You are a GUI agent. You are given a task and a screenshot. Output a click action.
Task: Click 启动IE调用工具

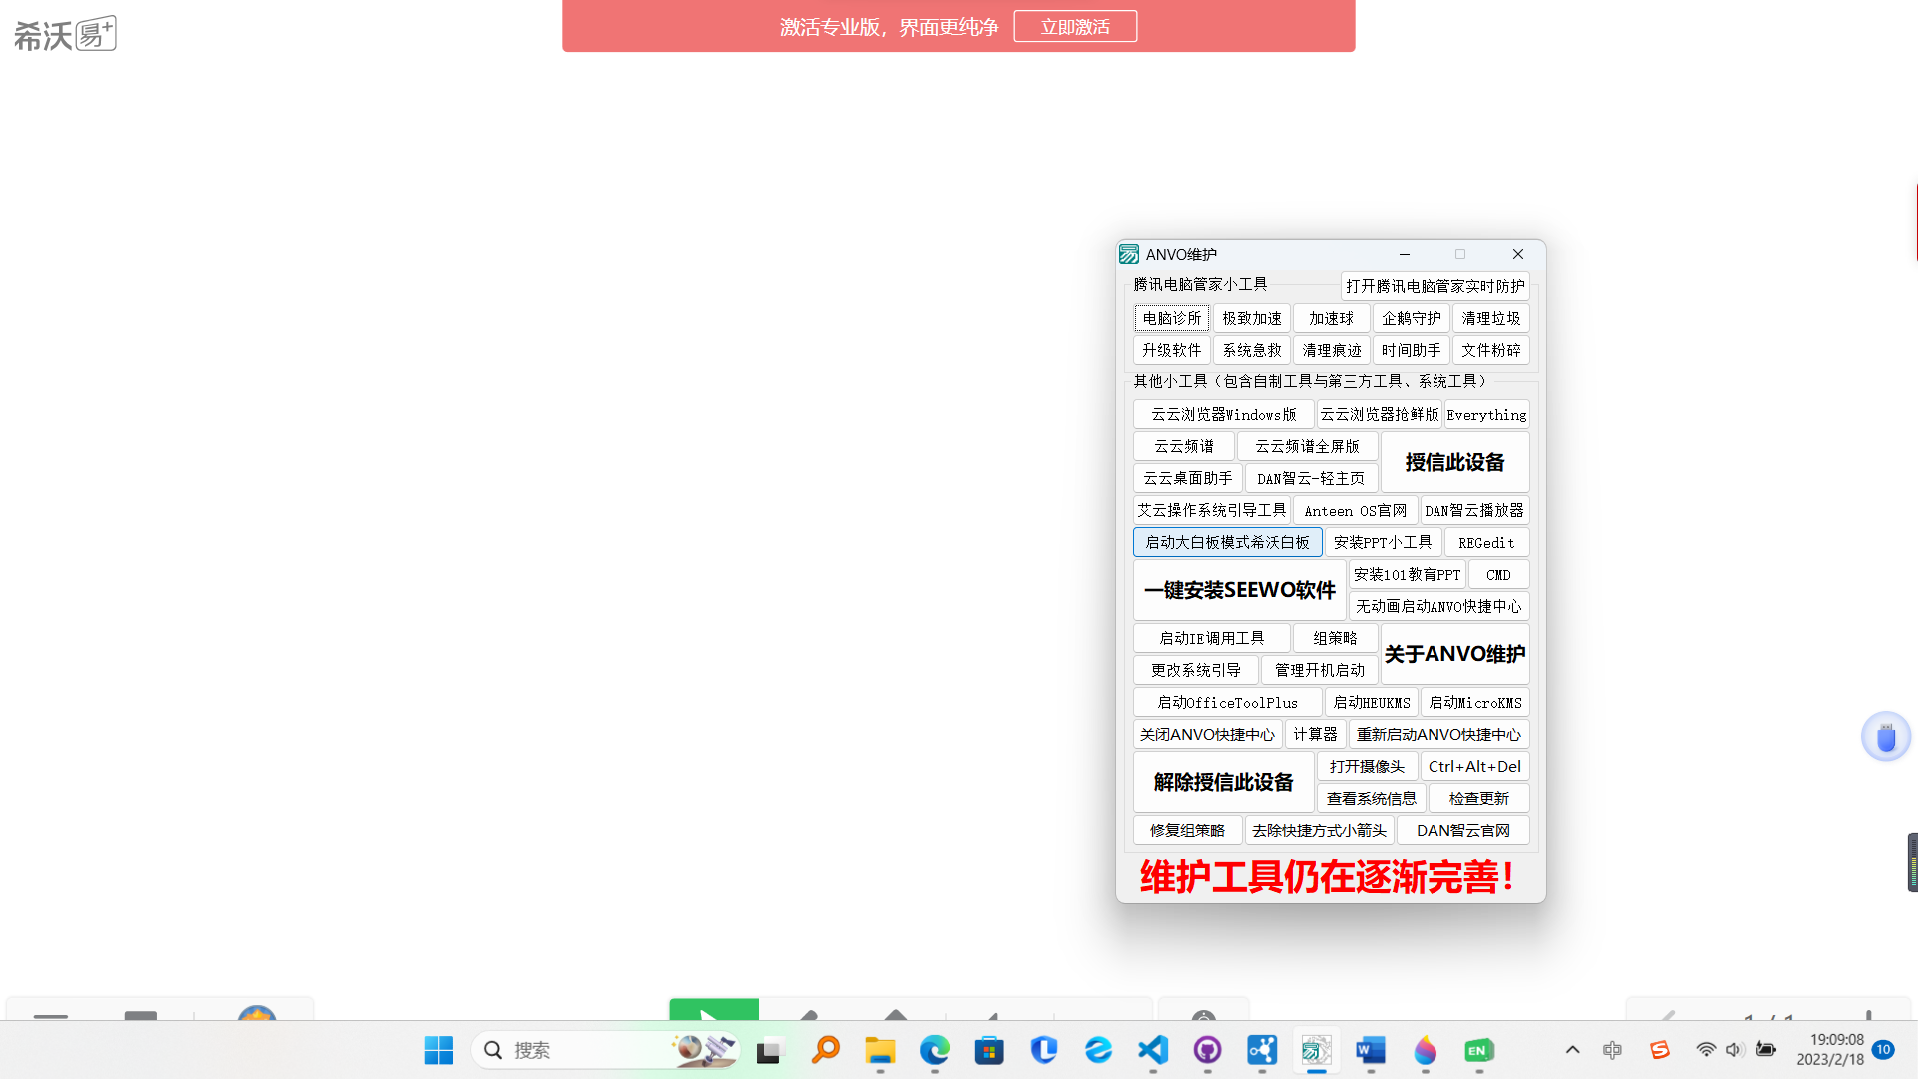pyautogui.click(x=1212, y=638)
